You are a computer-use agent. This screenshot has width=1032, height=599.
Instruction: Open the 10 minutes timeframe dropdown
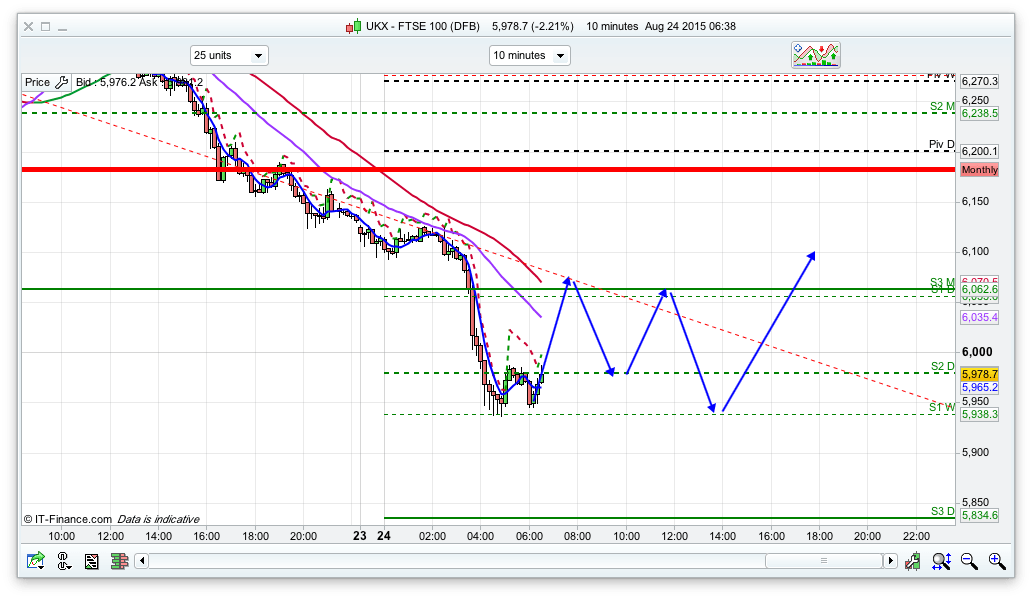(x=529, y=55)
